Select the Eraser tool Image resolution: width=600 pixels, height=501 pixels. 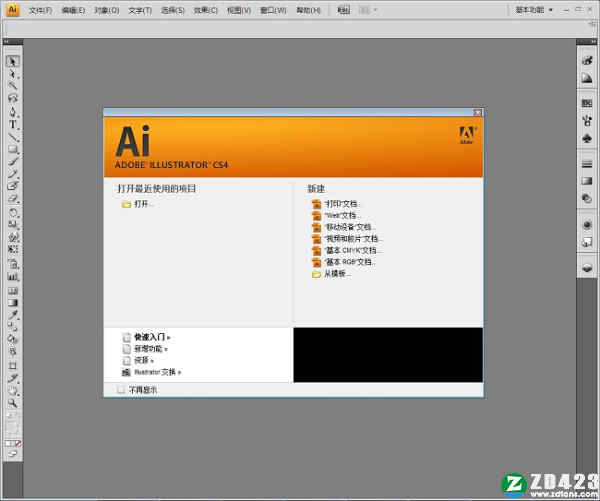(13, 199)
